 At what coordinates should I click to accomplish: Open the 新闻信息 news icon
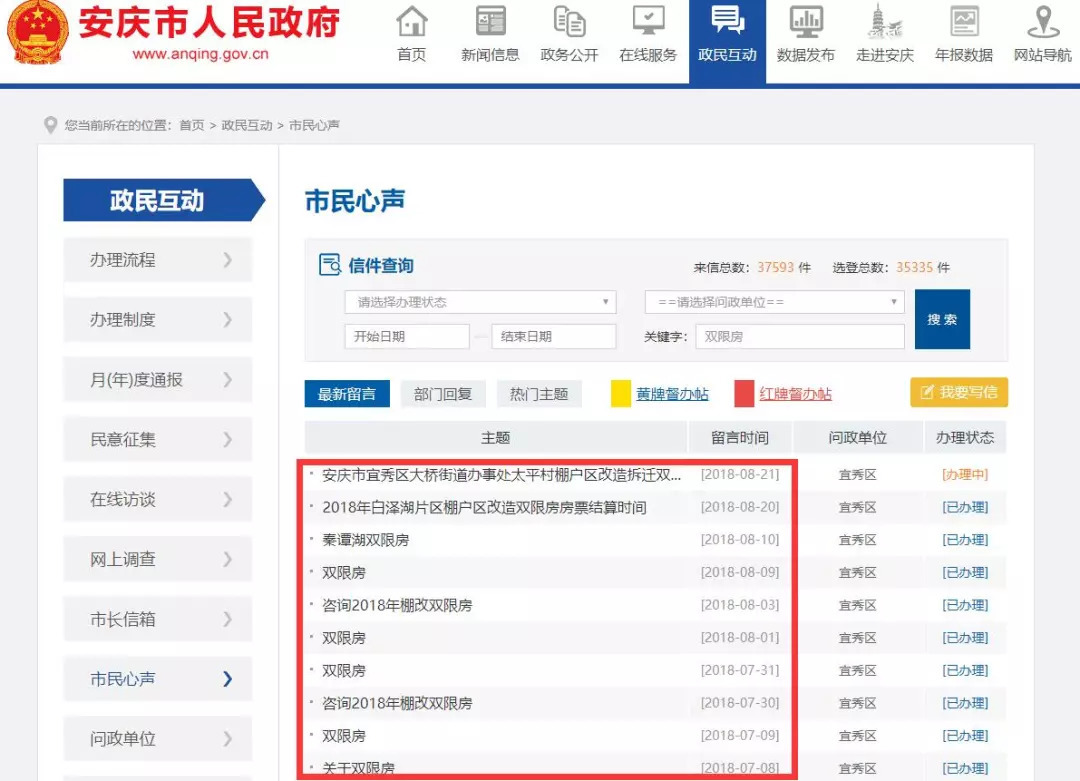(x=490, y=22)
